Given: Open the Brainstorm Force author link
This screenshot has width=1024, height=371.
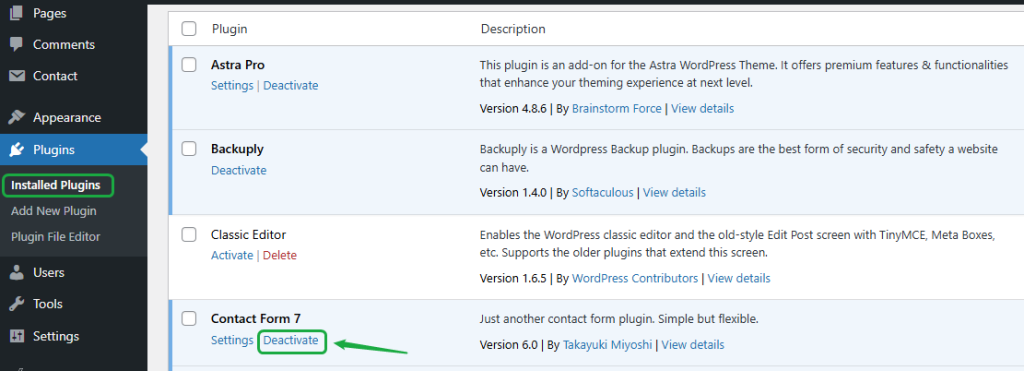Looking at the screenshot, I should click(616, 108).
